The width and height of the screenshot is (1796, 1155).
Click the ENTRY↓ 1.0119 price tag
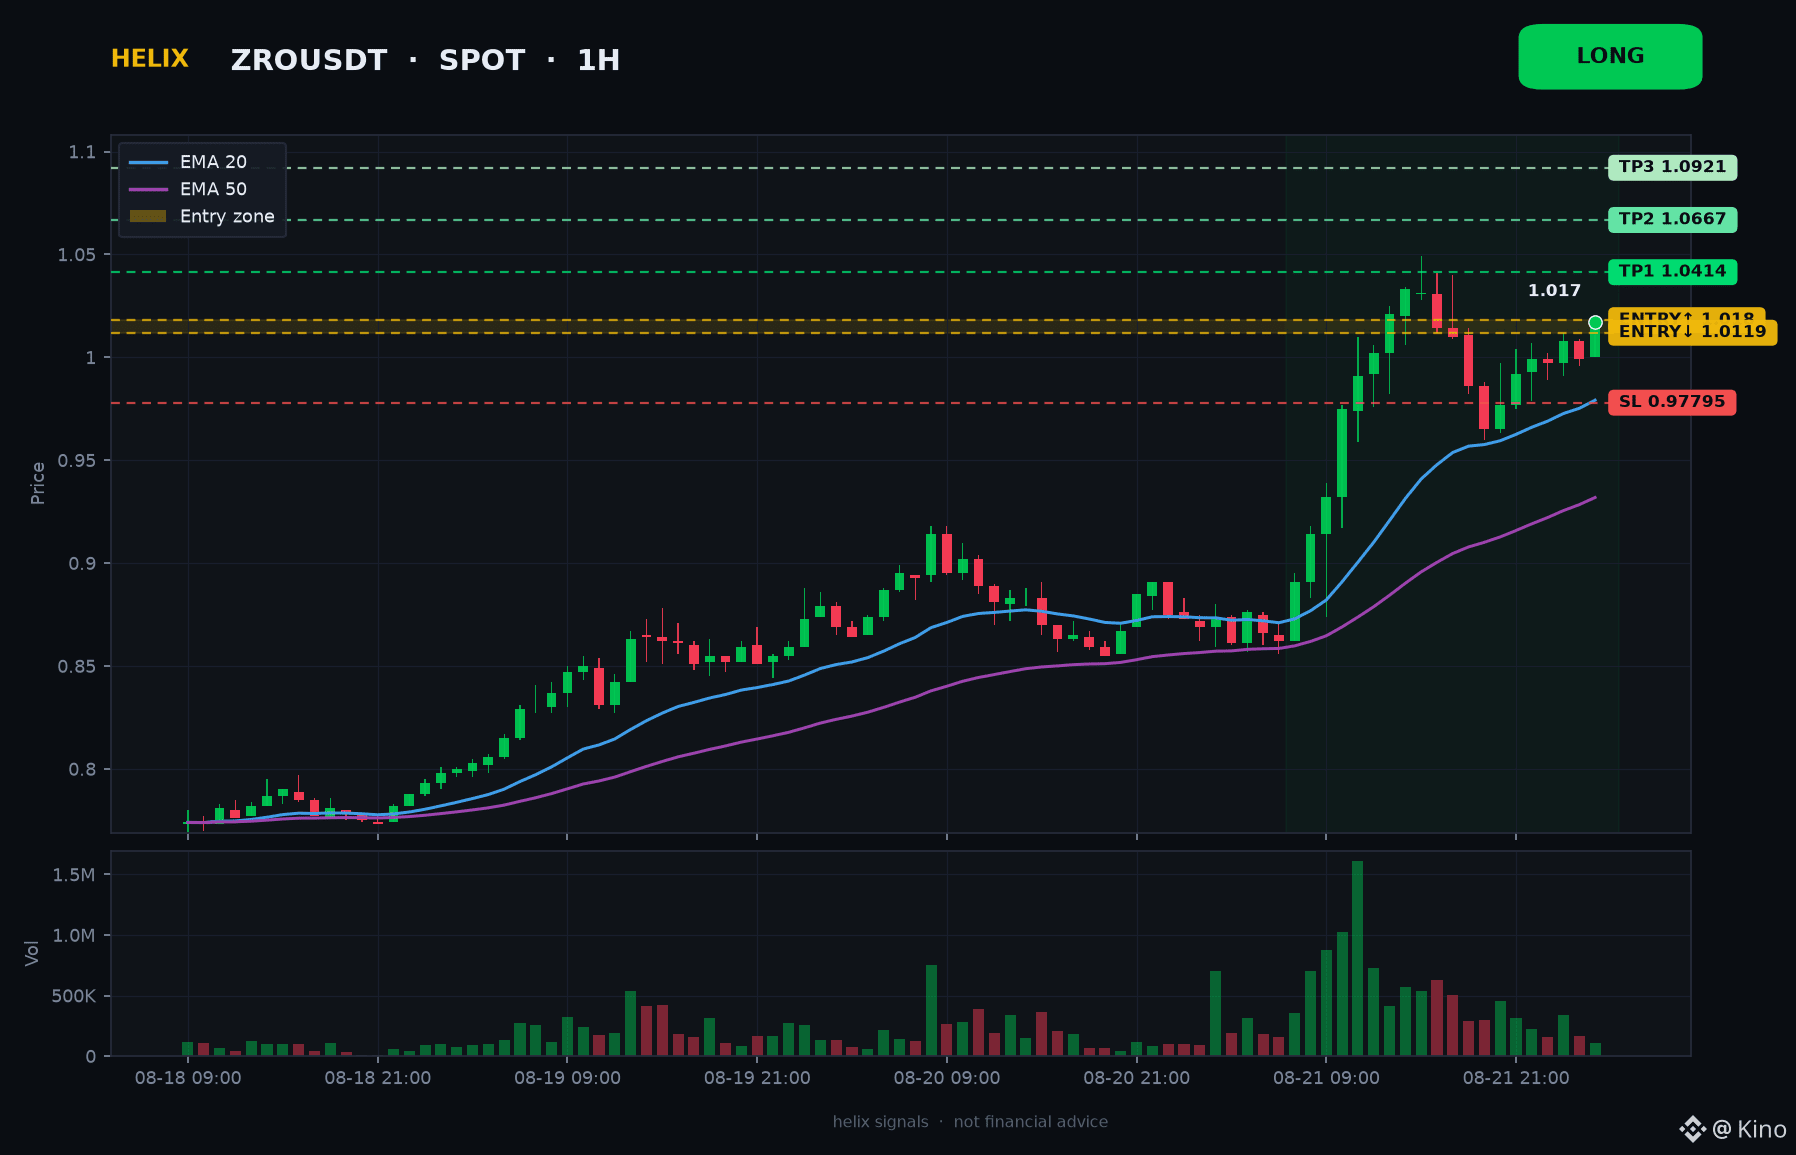pyautogui.click(x=1692, y=332)
